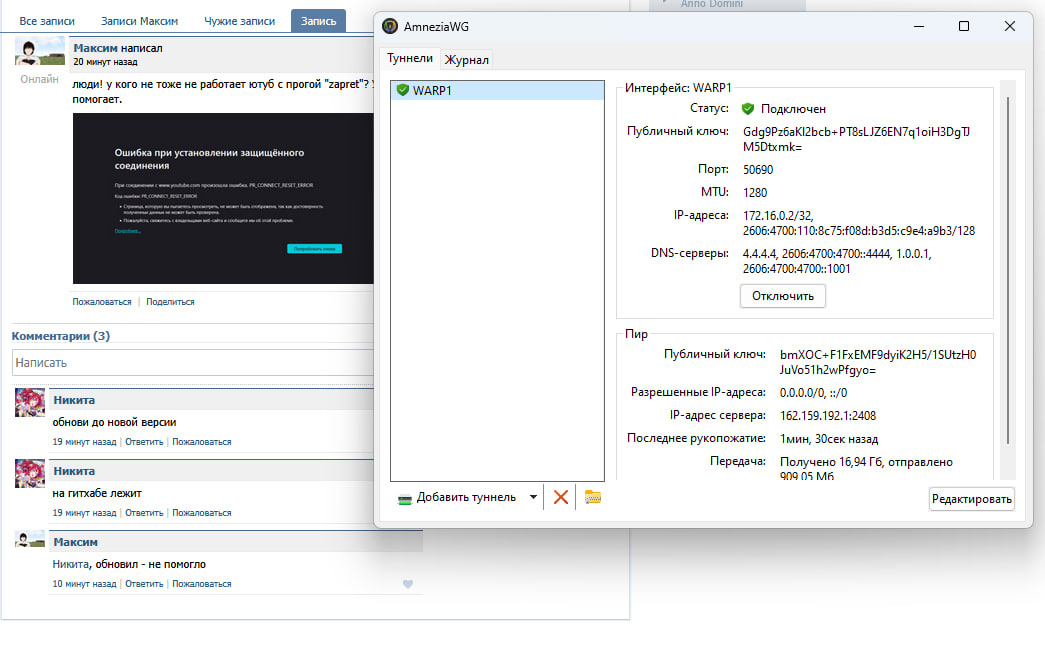Open Никита's avatar on 'на гитхабе лежит' comment
The height and width of the screenshot is (658, 1045).
(30, 473)
